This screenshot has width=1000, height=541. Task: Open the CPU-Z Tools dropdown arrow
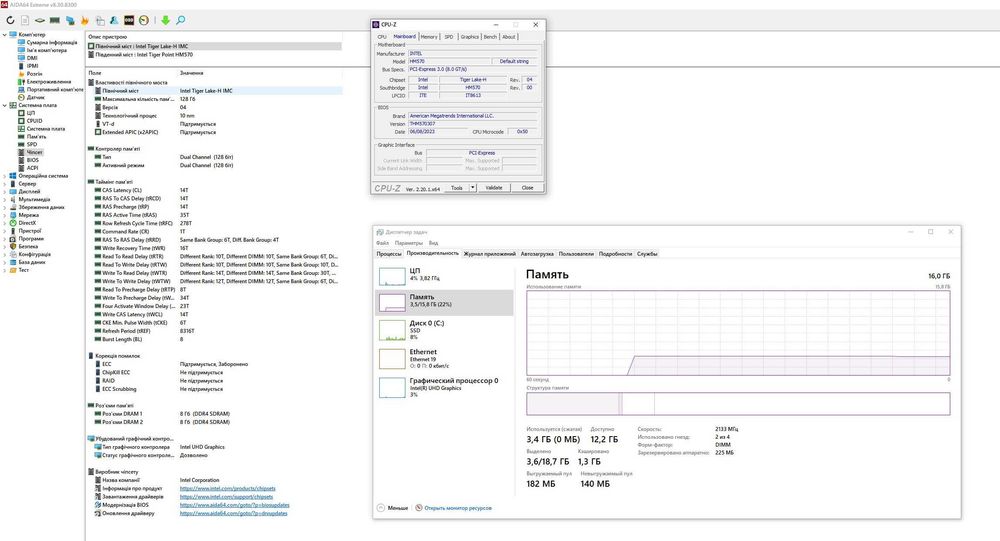473,188
